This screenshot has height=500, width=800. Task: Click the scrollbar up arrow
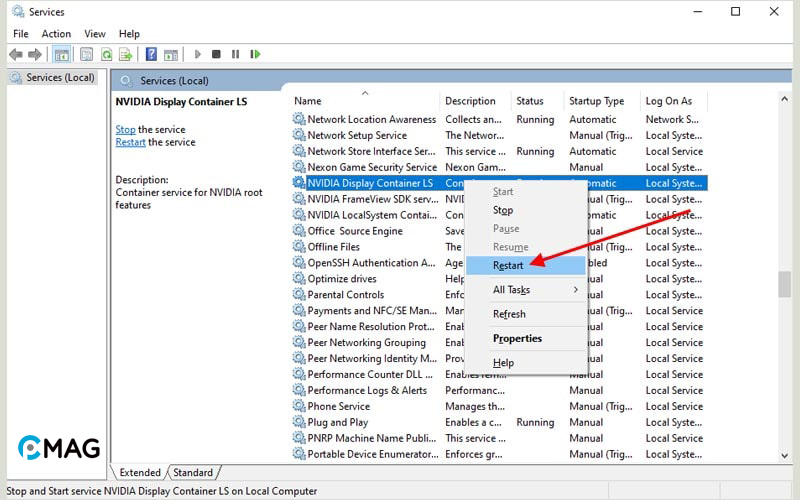(784, 99)
